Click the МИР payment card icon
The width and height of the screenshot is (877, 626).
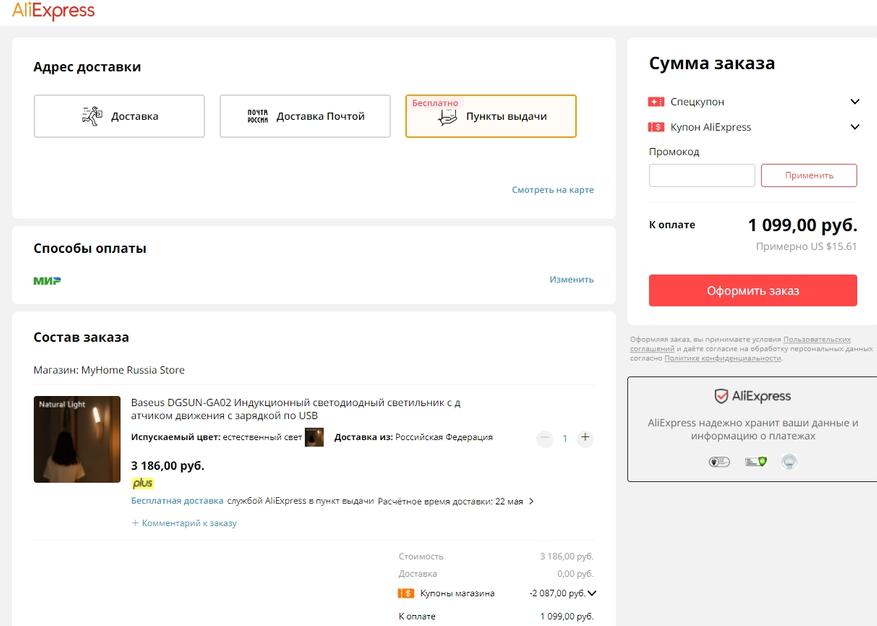(x=47, y=280)
